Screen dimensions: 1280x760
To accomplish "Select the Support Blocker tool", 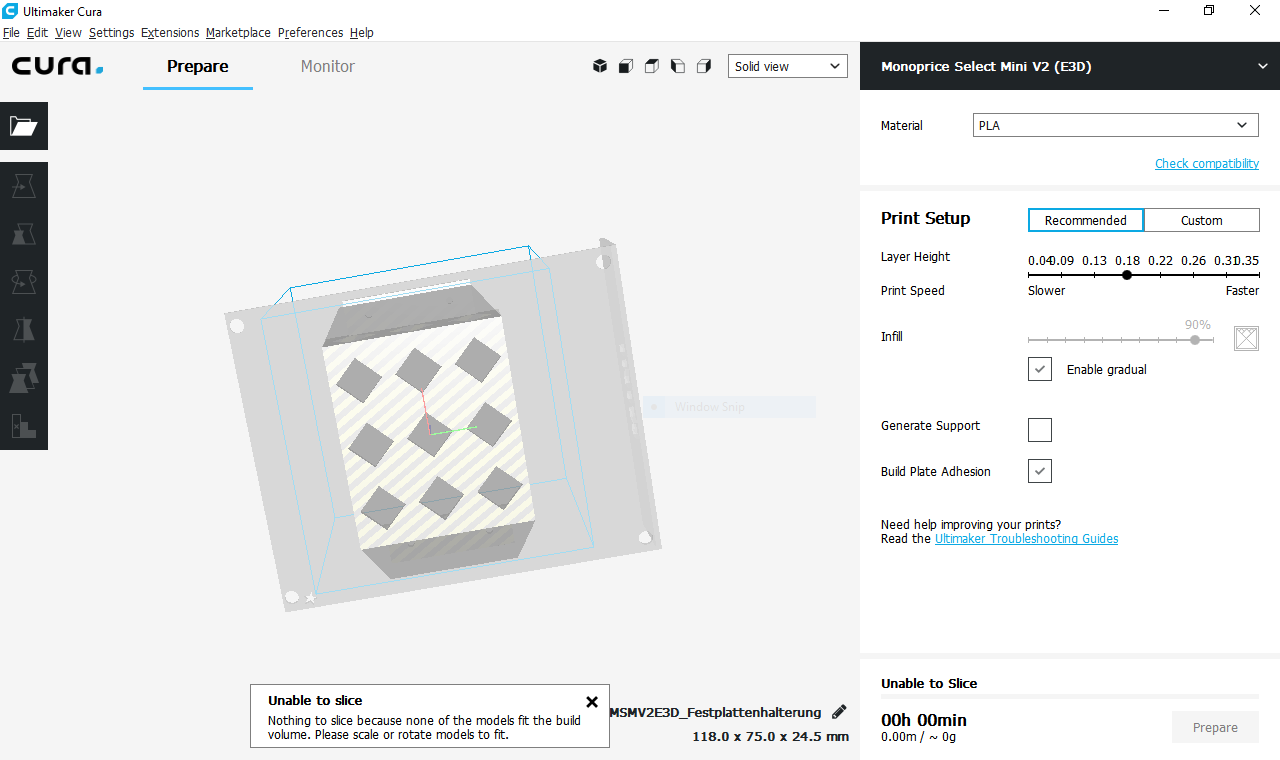I will 23,426.
